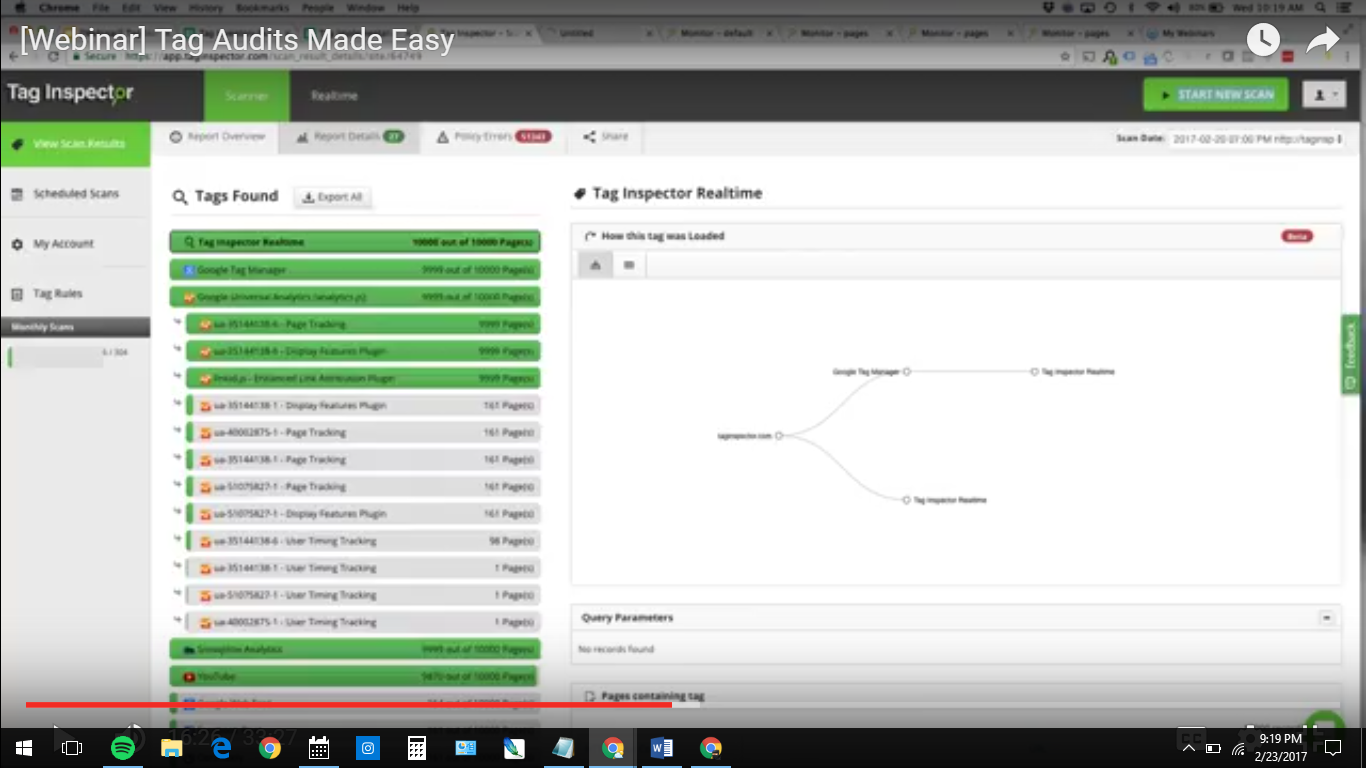This screenshot has width=1366, height=768.
Task: Open Task View on the taskbar
Action: coord(72,748)
